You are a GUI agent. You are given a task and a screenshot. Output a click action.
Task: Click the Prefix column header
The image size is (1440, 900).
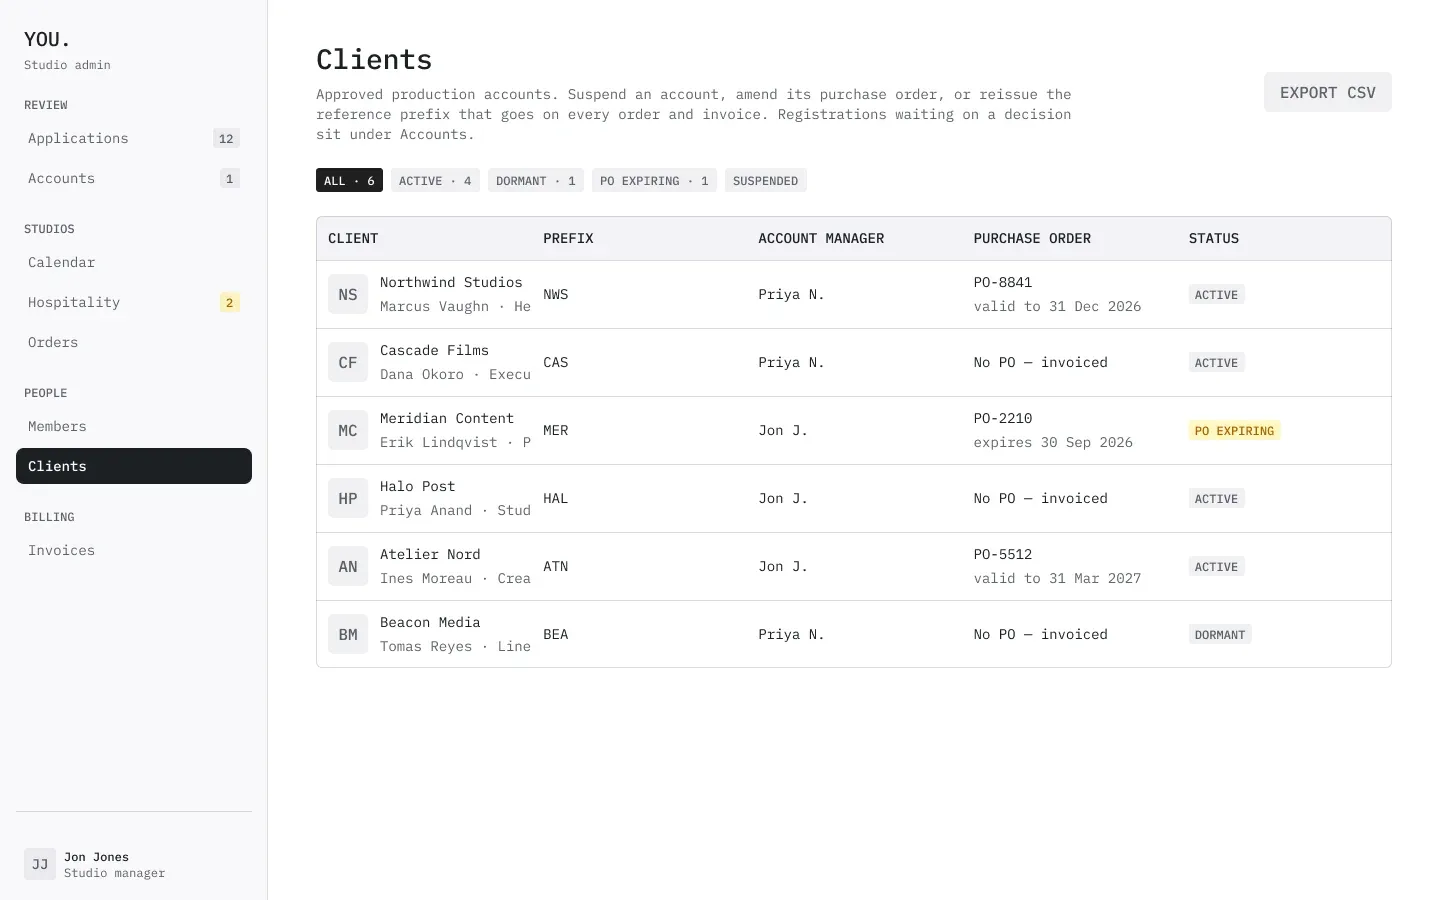(x=568, y=239)
